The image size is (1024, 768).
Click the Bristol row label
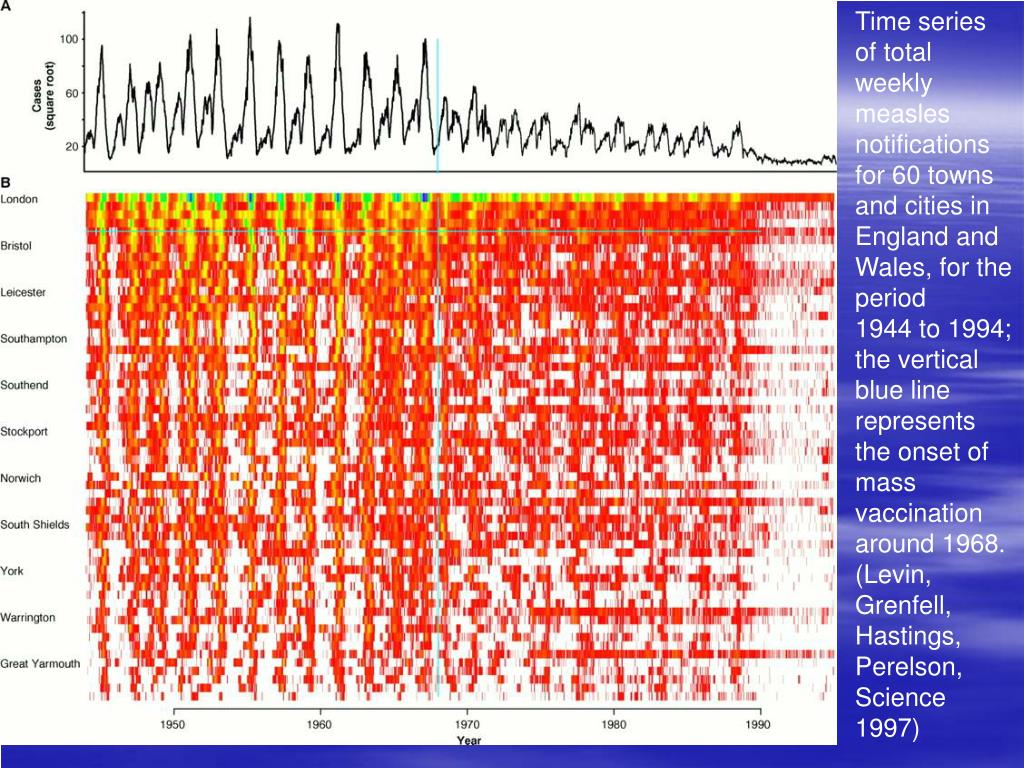[x=16, y=246]
